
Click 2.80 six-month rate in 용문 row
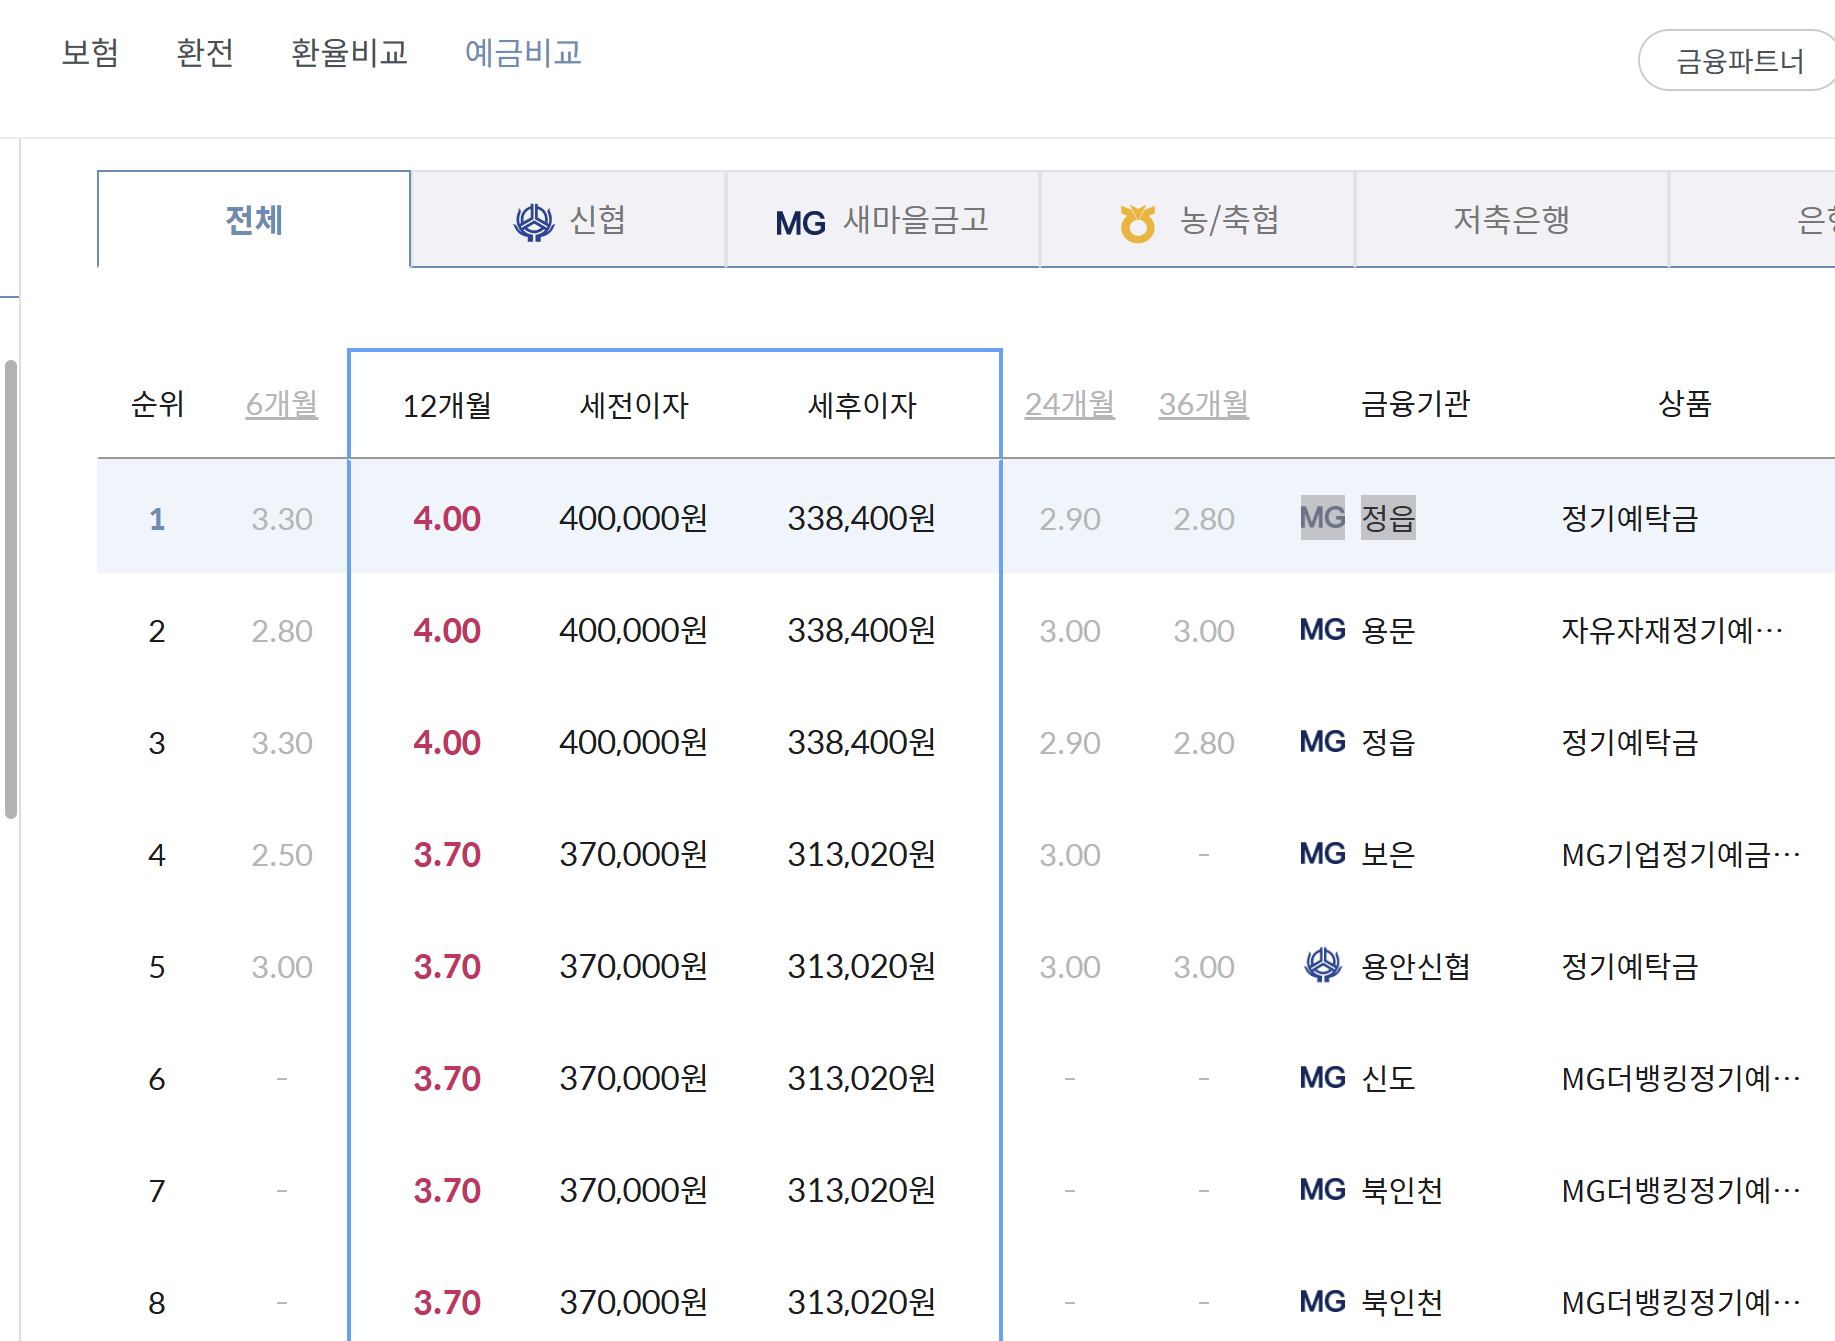(282, 631)
